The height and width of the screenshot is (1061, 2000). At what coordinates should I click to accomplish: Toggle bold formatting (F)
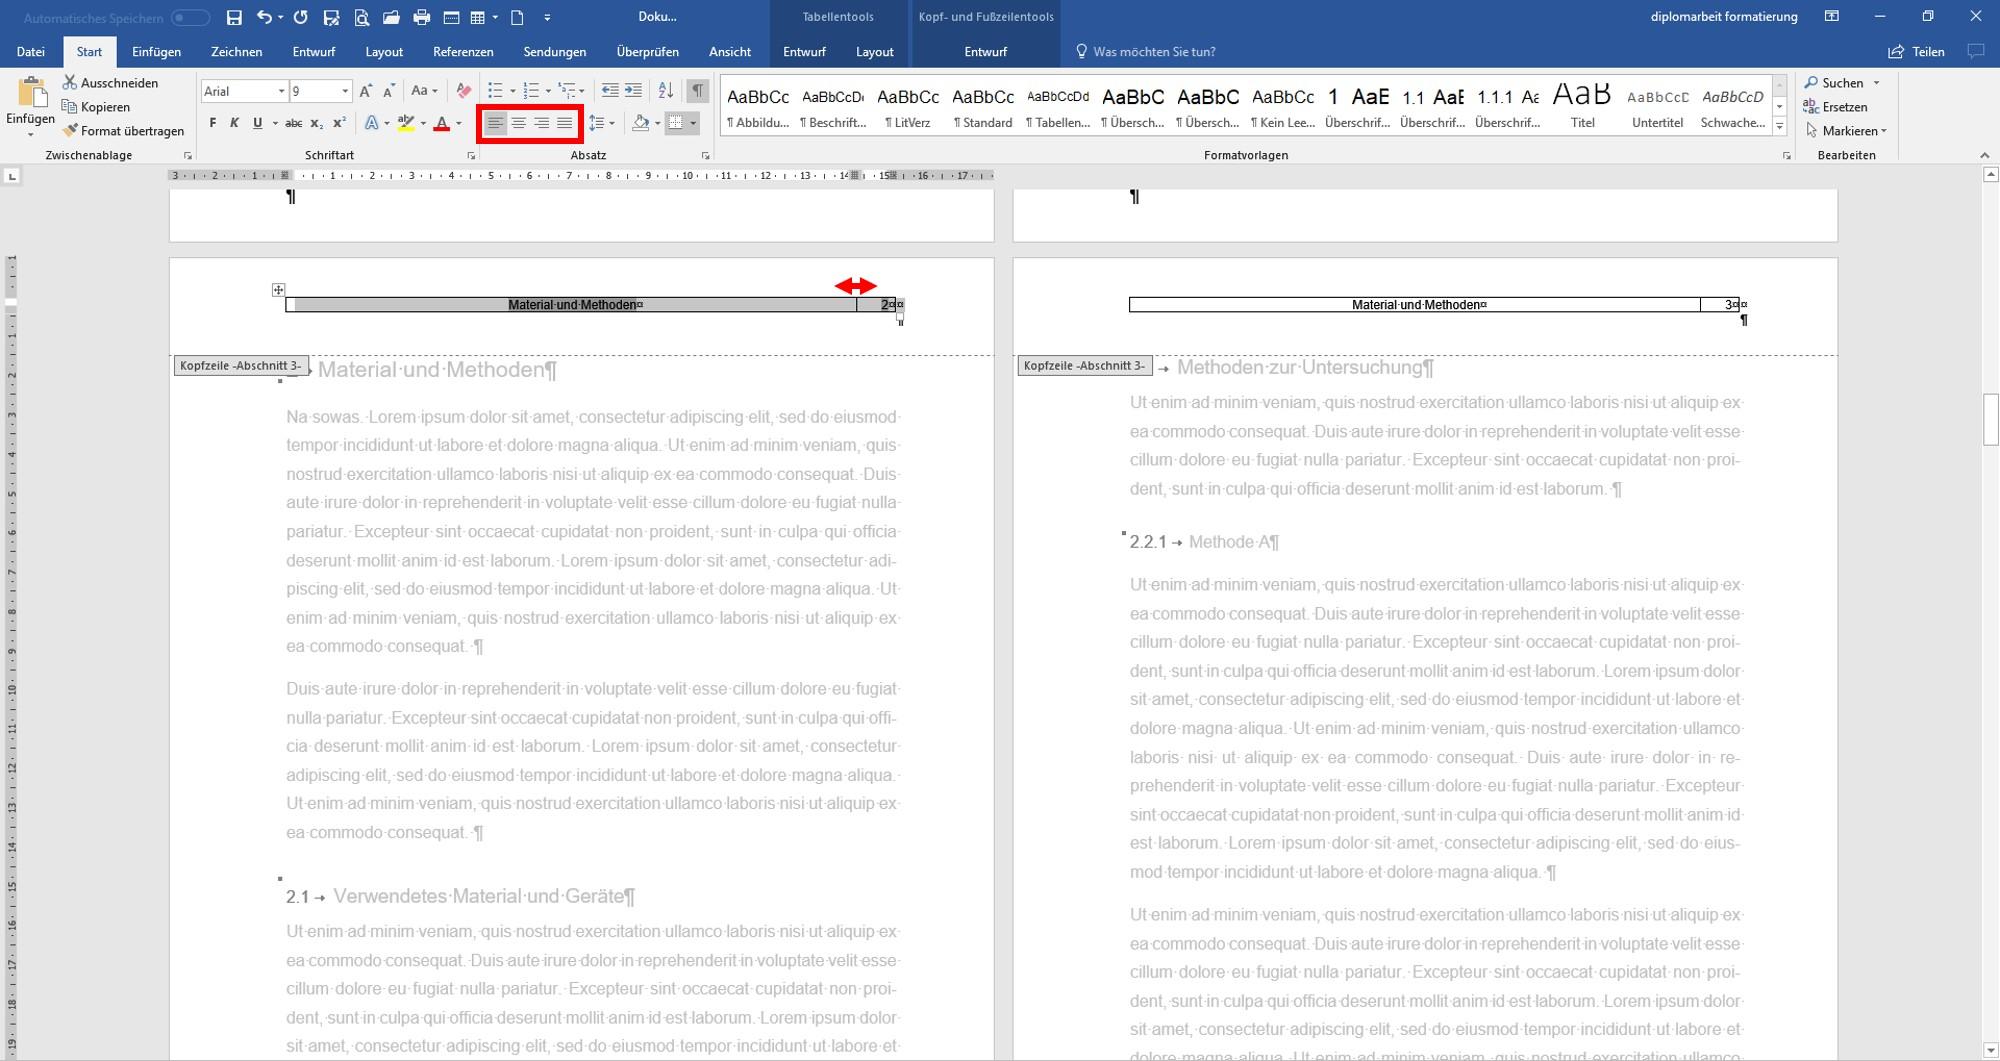(x=212, y=123)
